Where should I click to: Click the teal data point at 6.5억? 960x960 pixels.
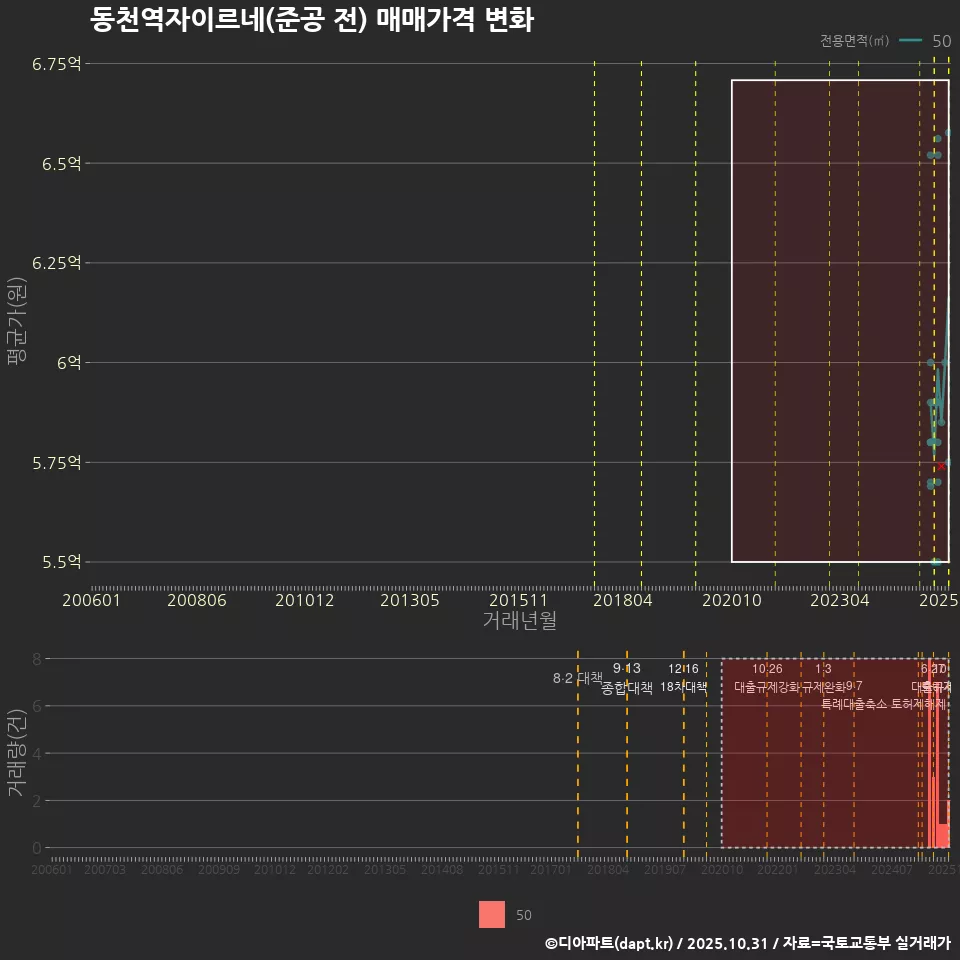(935, 155)
